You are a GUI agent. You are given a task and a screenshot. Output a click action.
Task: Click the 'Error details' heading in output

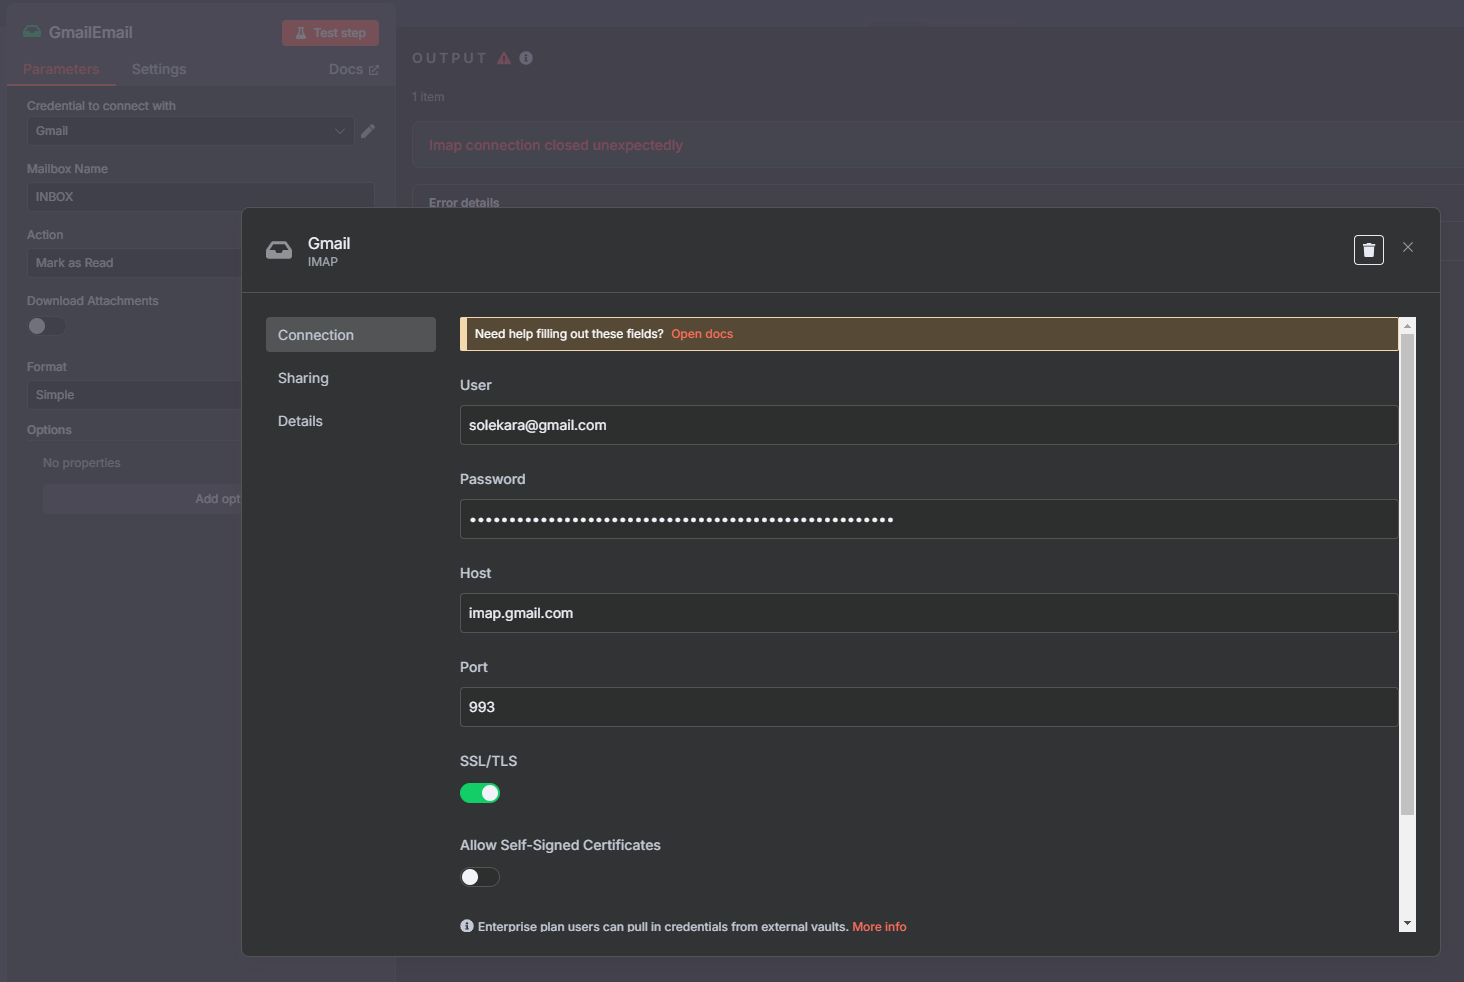464,202
